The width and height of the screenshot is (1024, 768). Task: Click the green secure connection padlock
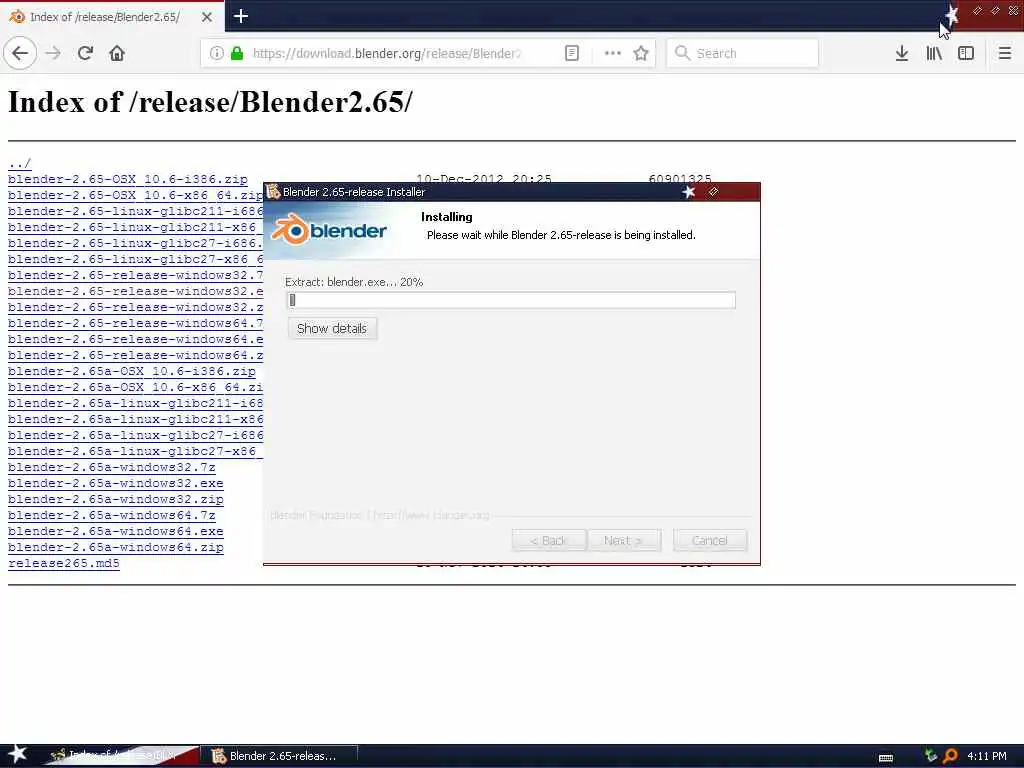tap(237, 53)
